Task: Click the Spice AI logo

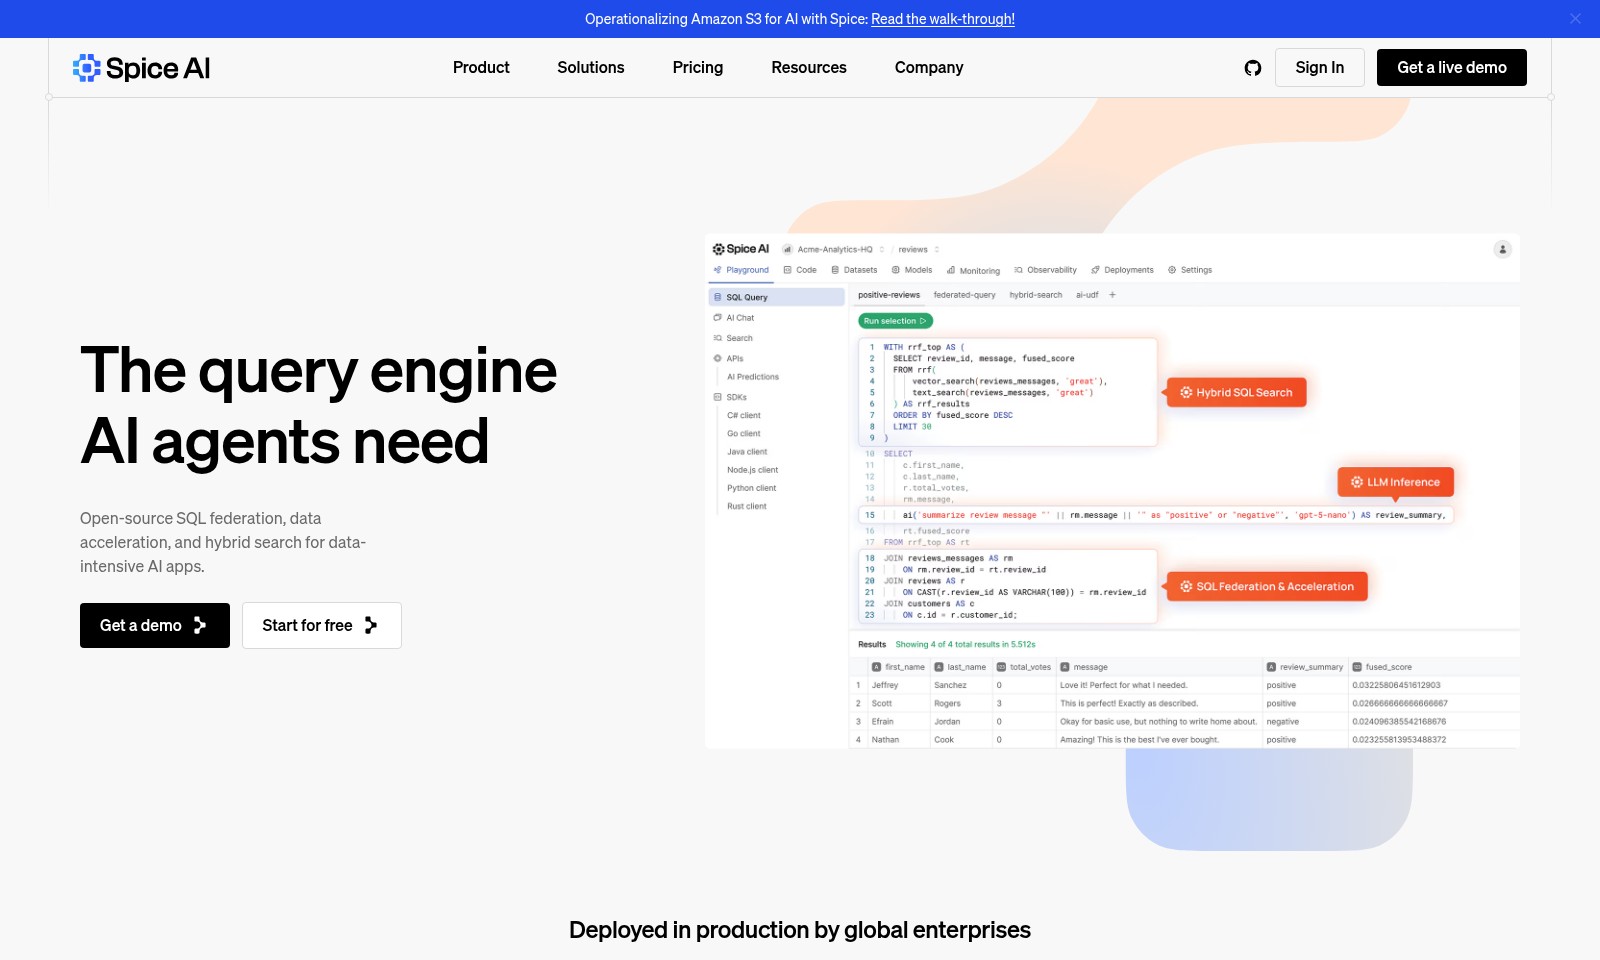Action: pyautogui.click(x=141, y=68)
